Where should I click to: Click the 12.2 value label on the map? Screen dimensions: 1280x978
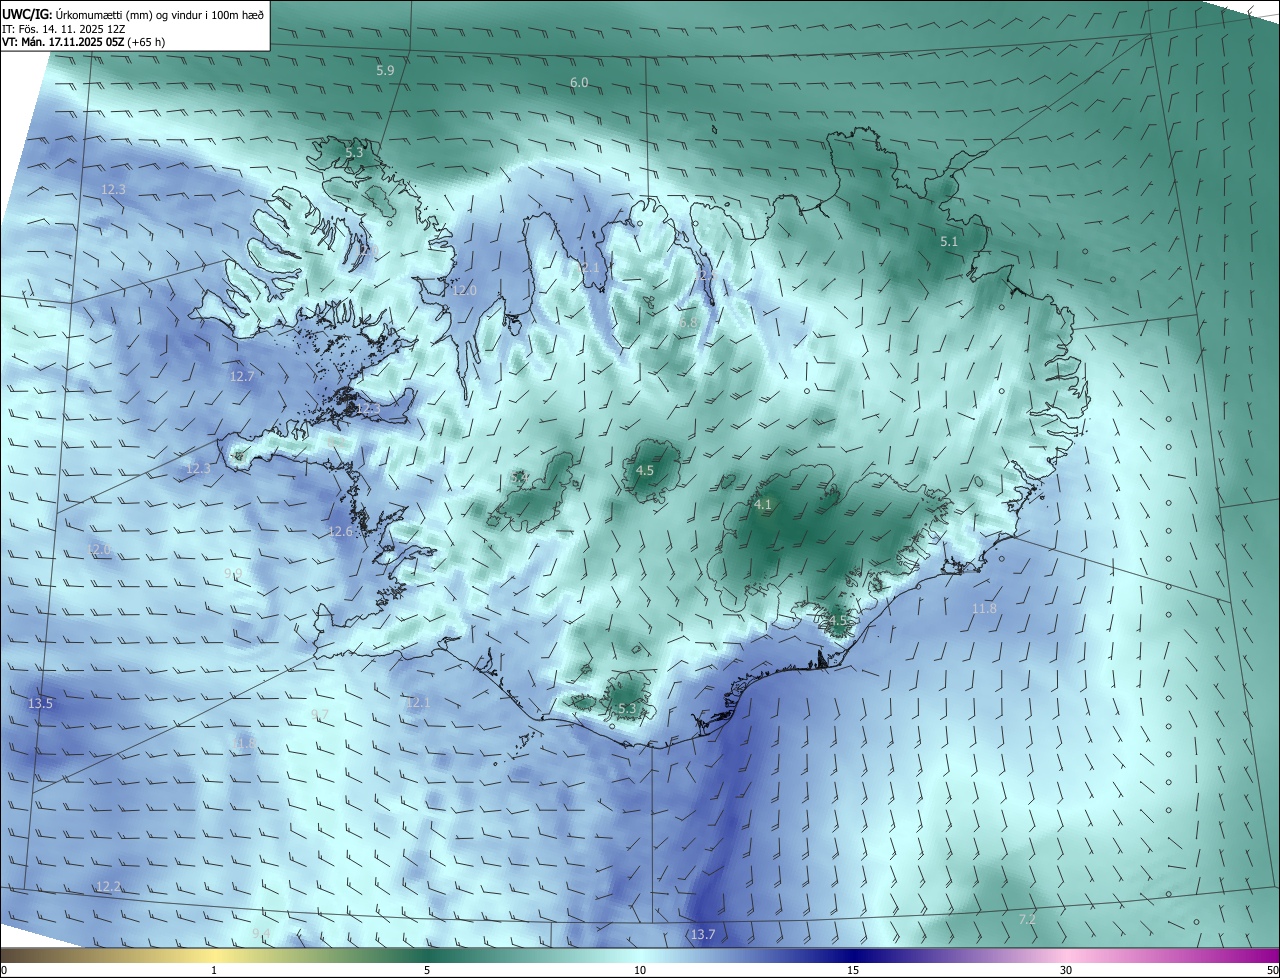(109, 887)
